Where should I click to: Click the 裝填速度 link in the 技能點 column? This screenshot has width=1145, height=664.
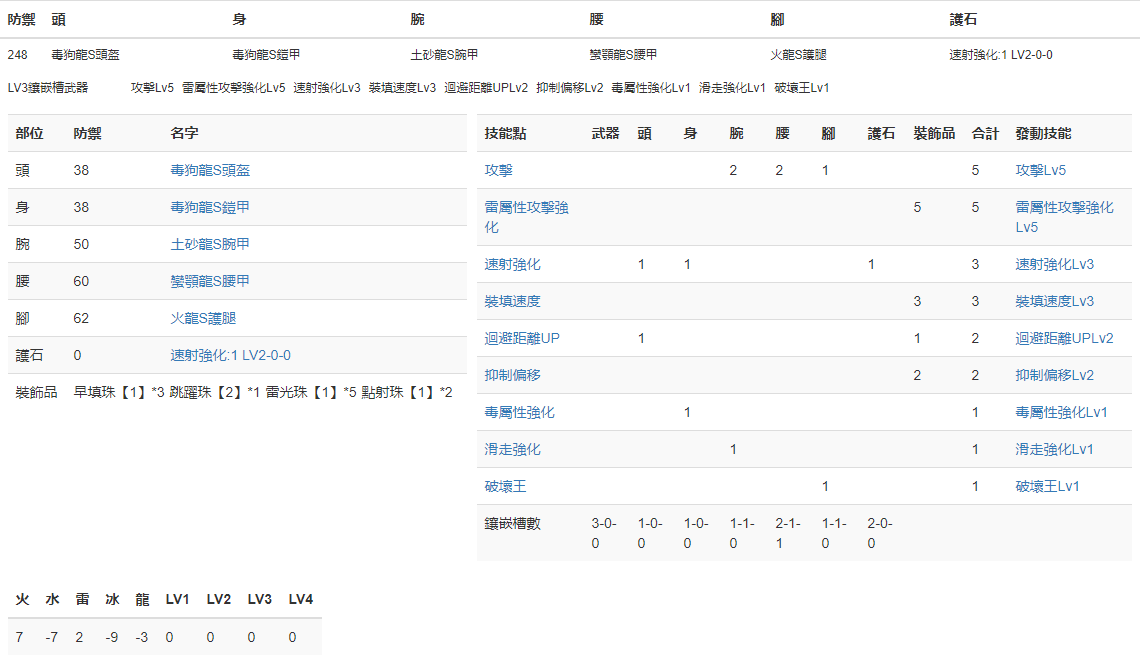[x=512, y=302]
